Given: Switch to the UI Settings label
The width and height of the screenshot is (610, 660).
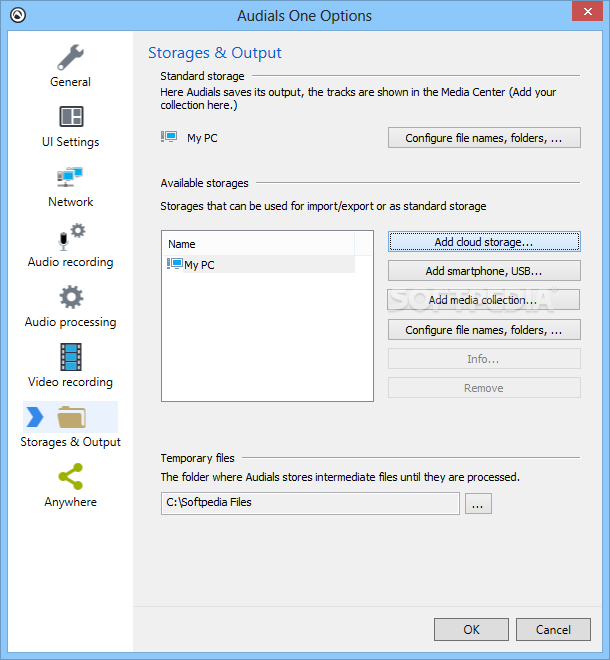Looking at the screenshot, I should pyautogui.click(x=70, y=142).
